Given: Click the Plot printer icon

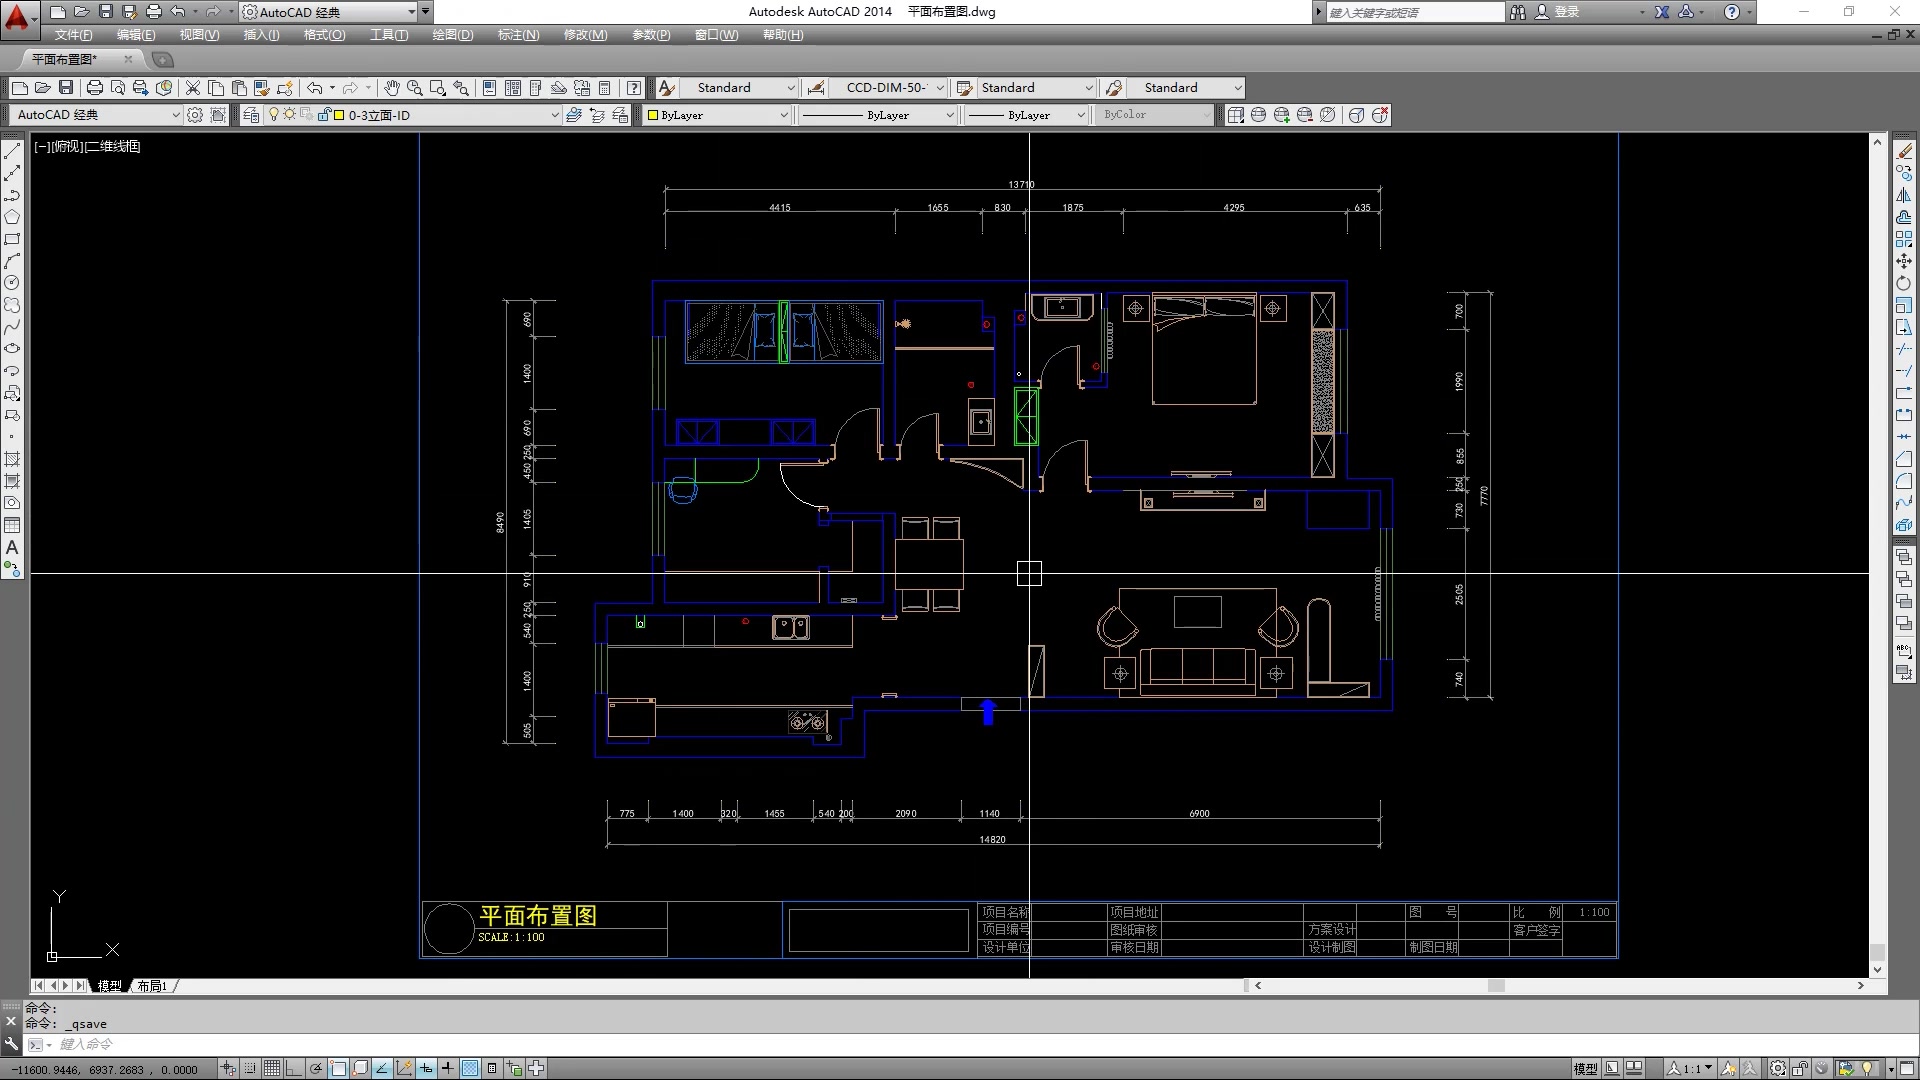Looking at the screenshot, I should (95, 88).
